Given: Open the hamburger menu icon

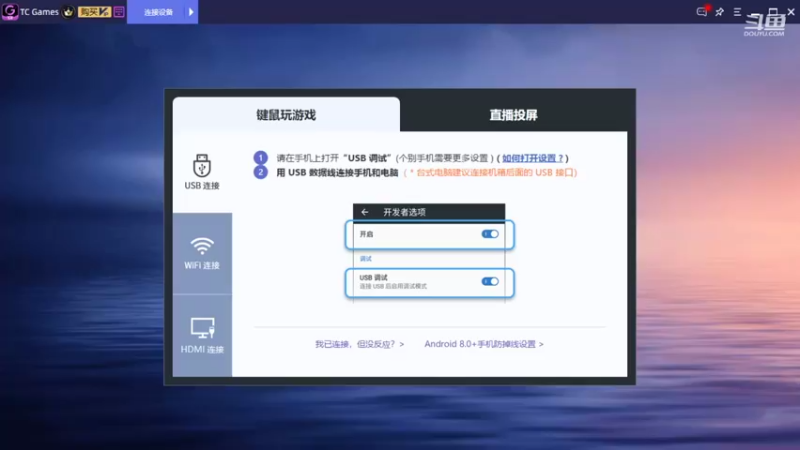Looking at the screenshot, I should (737, 12).
